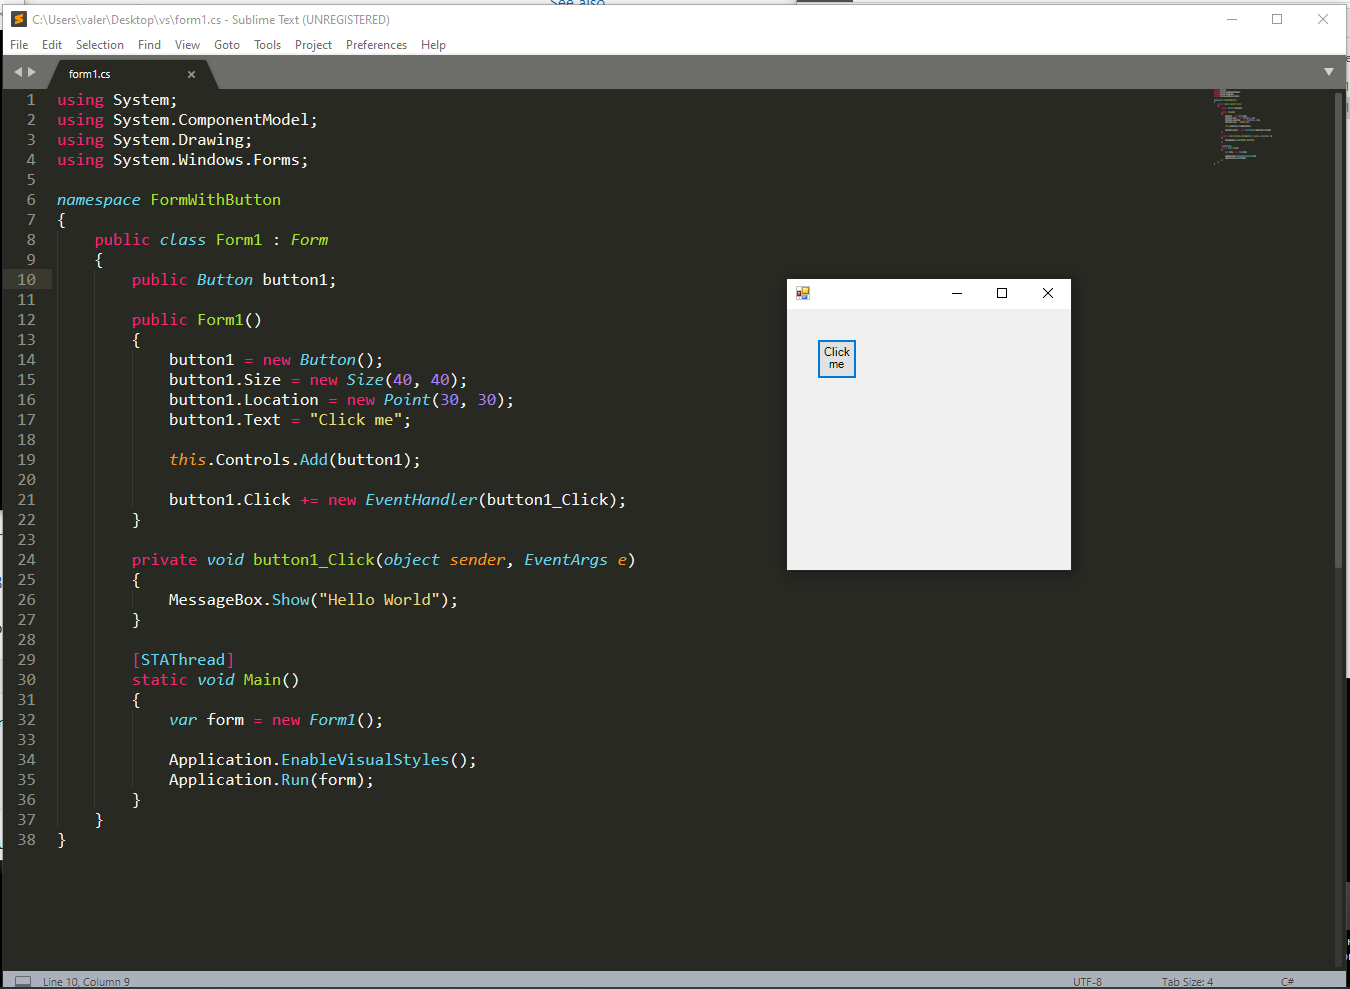The image size is (1350, 989).
Task: Click line number 38 in the gutter
Action: click(x=27, y=840)
